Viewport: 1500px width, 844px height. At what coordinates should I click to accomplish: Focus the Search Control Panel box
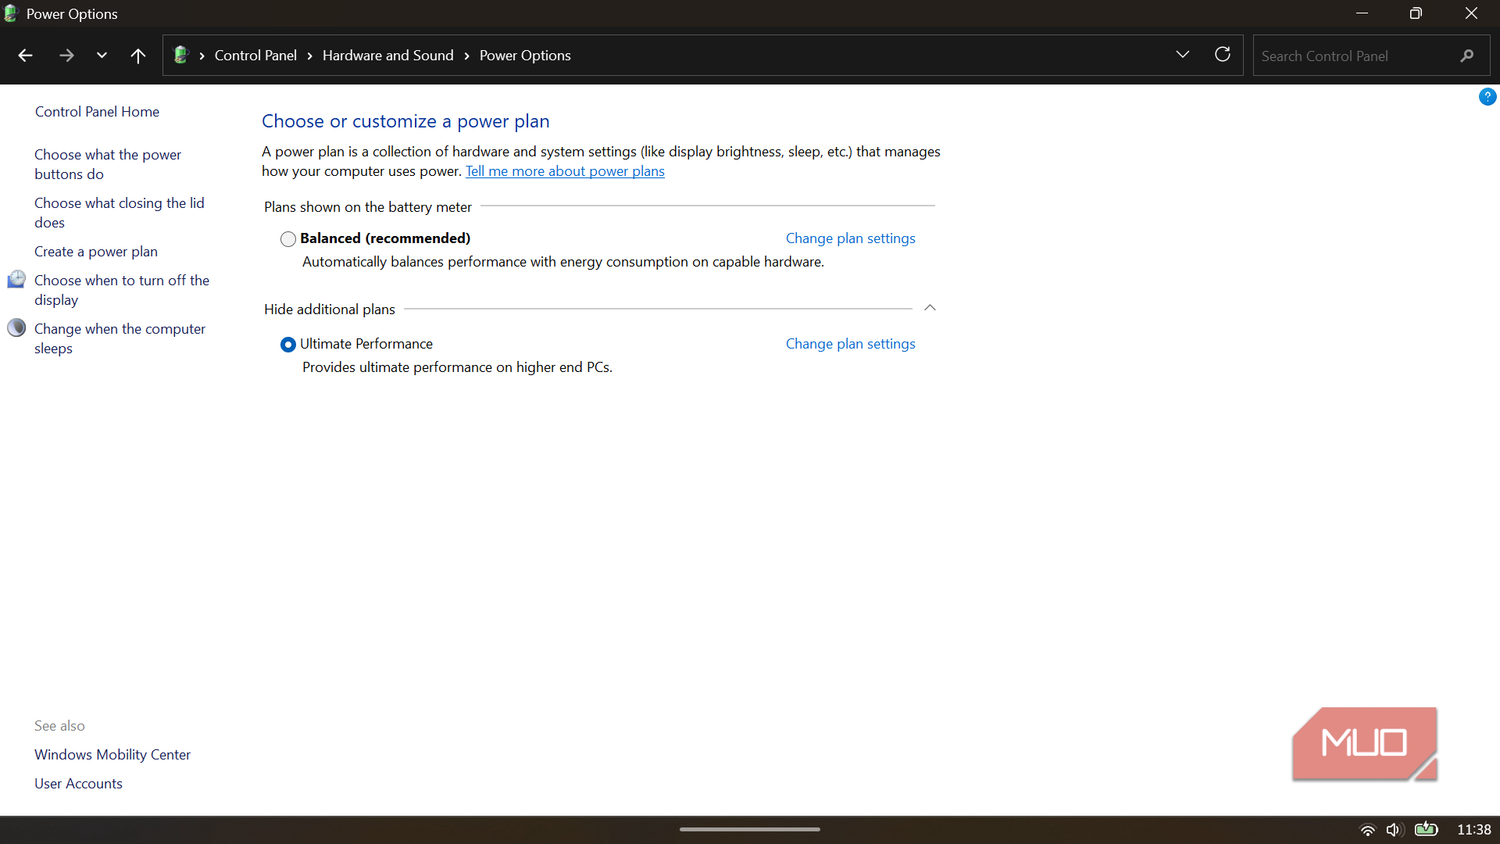(x=1371, y=56)
